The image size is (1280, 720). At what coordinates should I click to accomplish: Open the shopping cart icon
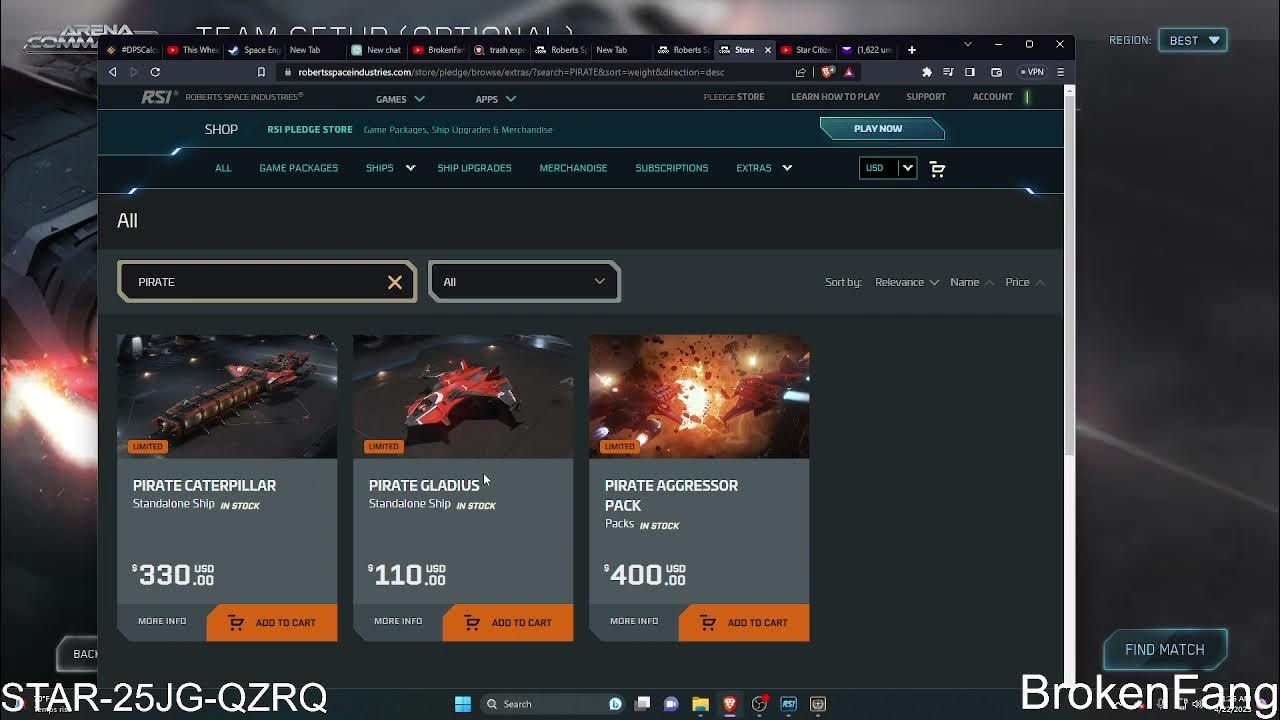point(937,169)
